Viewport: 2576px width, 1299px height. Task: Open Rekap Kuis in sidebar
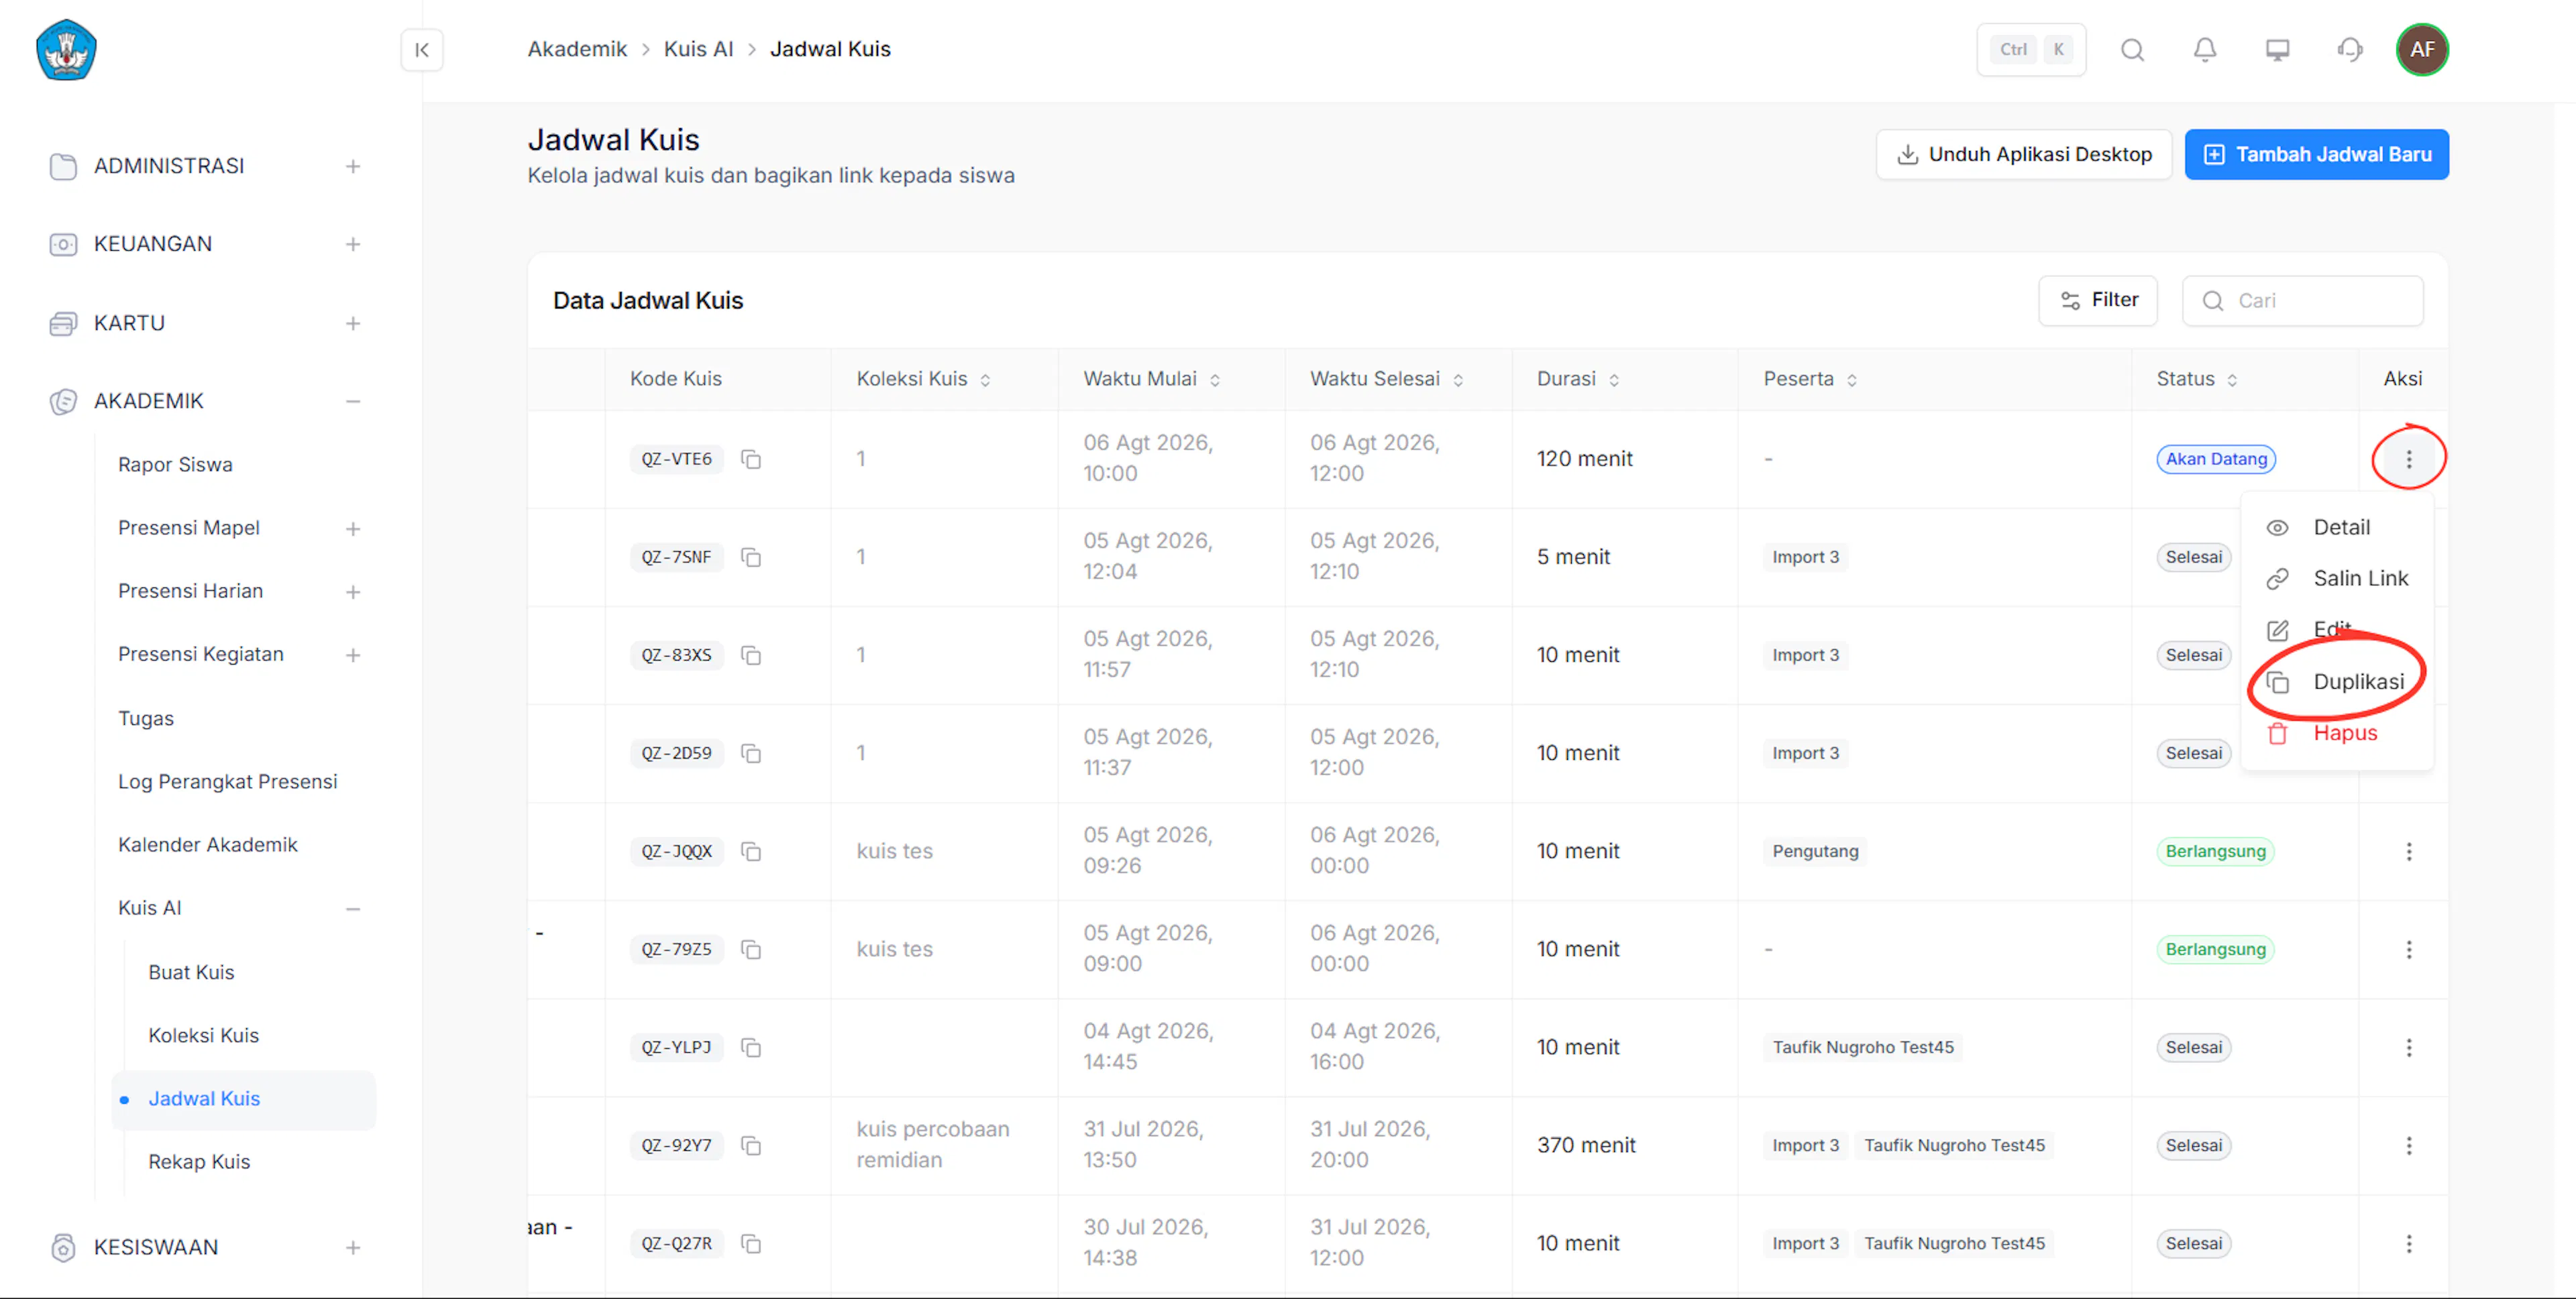[199, 1162]
